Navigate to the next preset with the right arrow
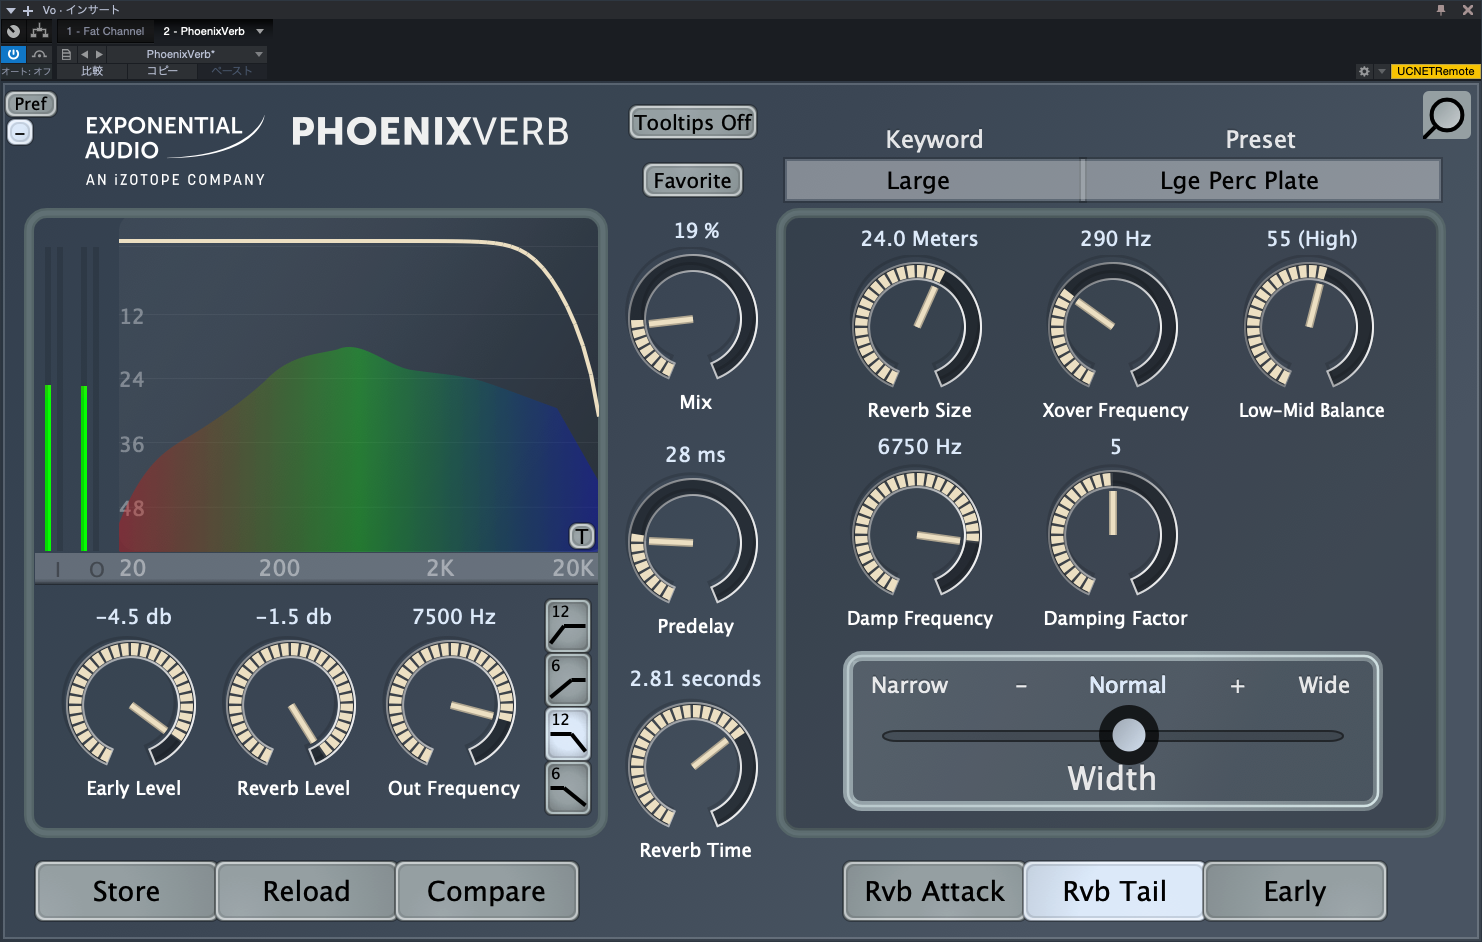The width and height of the screenshot is (1482, 942). [99, 54]
